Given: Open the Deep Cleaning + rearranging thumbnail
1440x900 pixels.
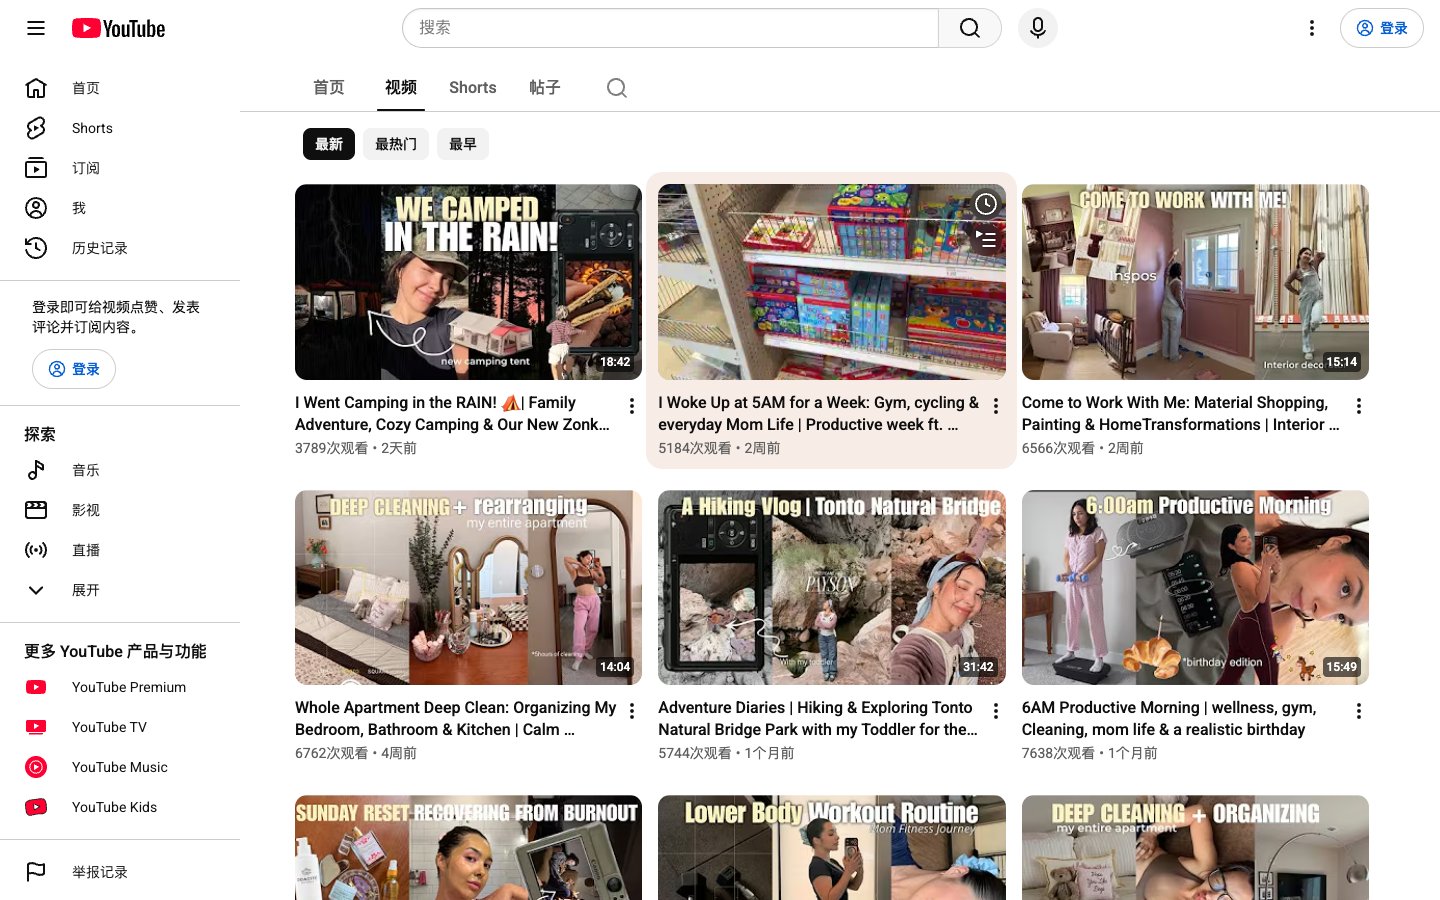Looking at the screenshot, I should click(468, 587).
